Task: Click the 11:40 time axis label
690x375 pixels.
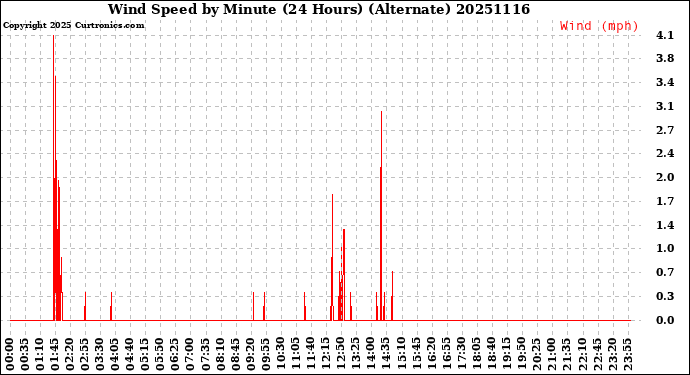Action: click(311, 355)
